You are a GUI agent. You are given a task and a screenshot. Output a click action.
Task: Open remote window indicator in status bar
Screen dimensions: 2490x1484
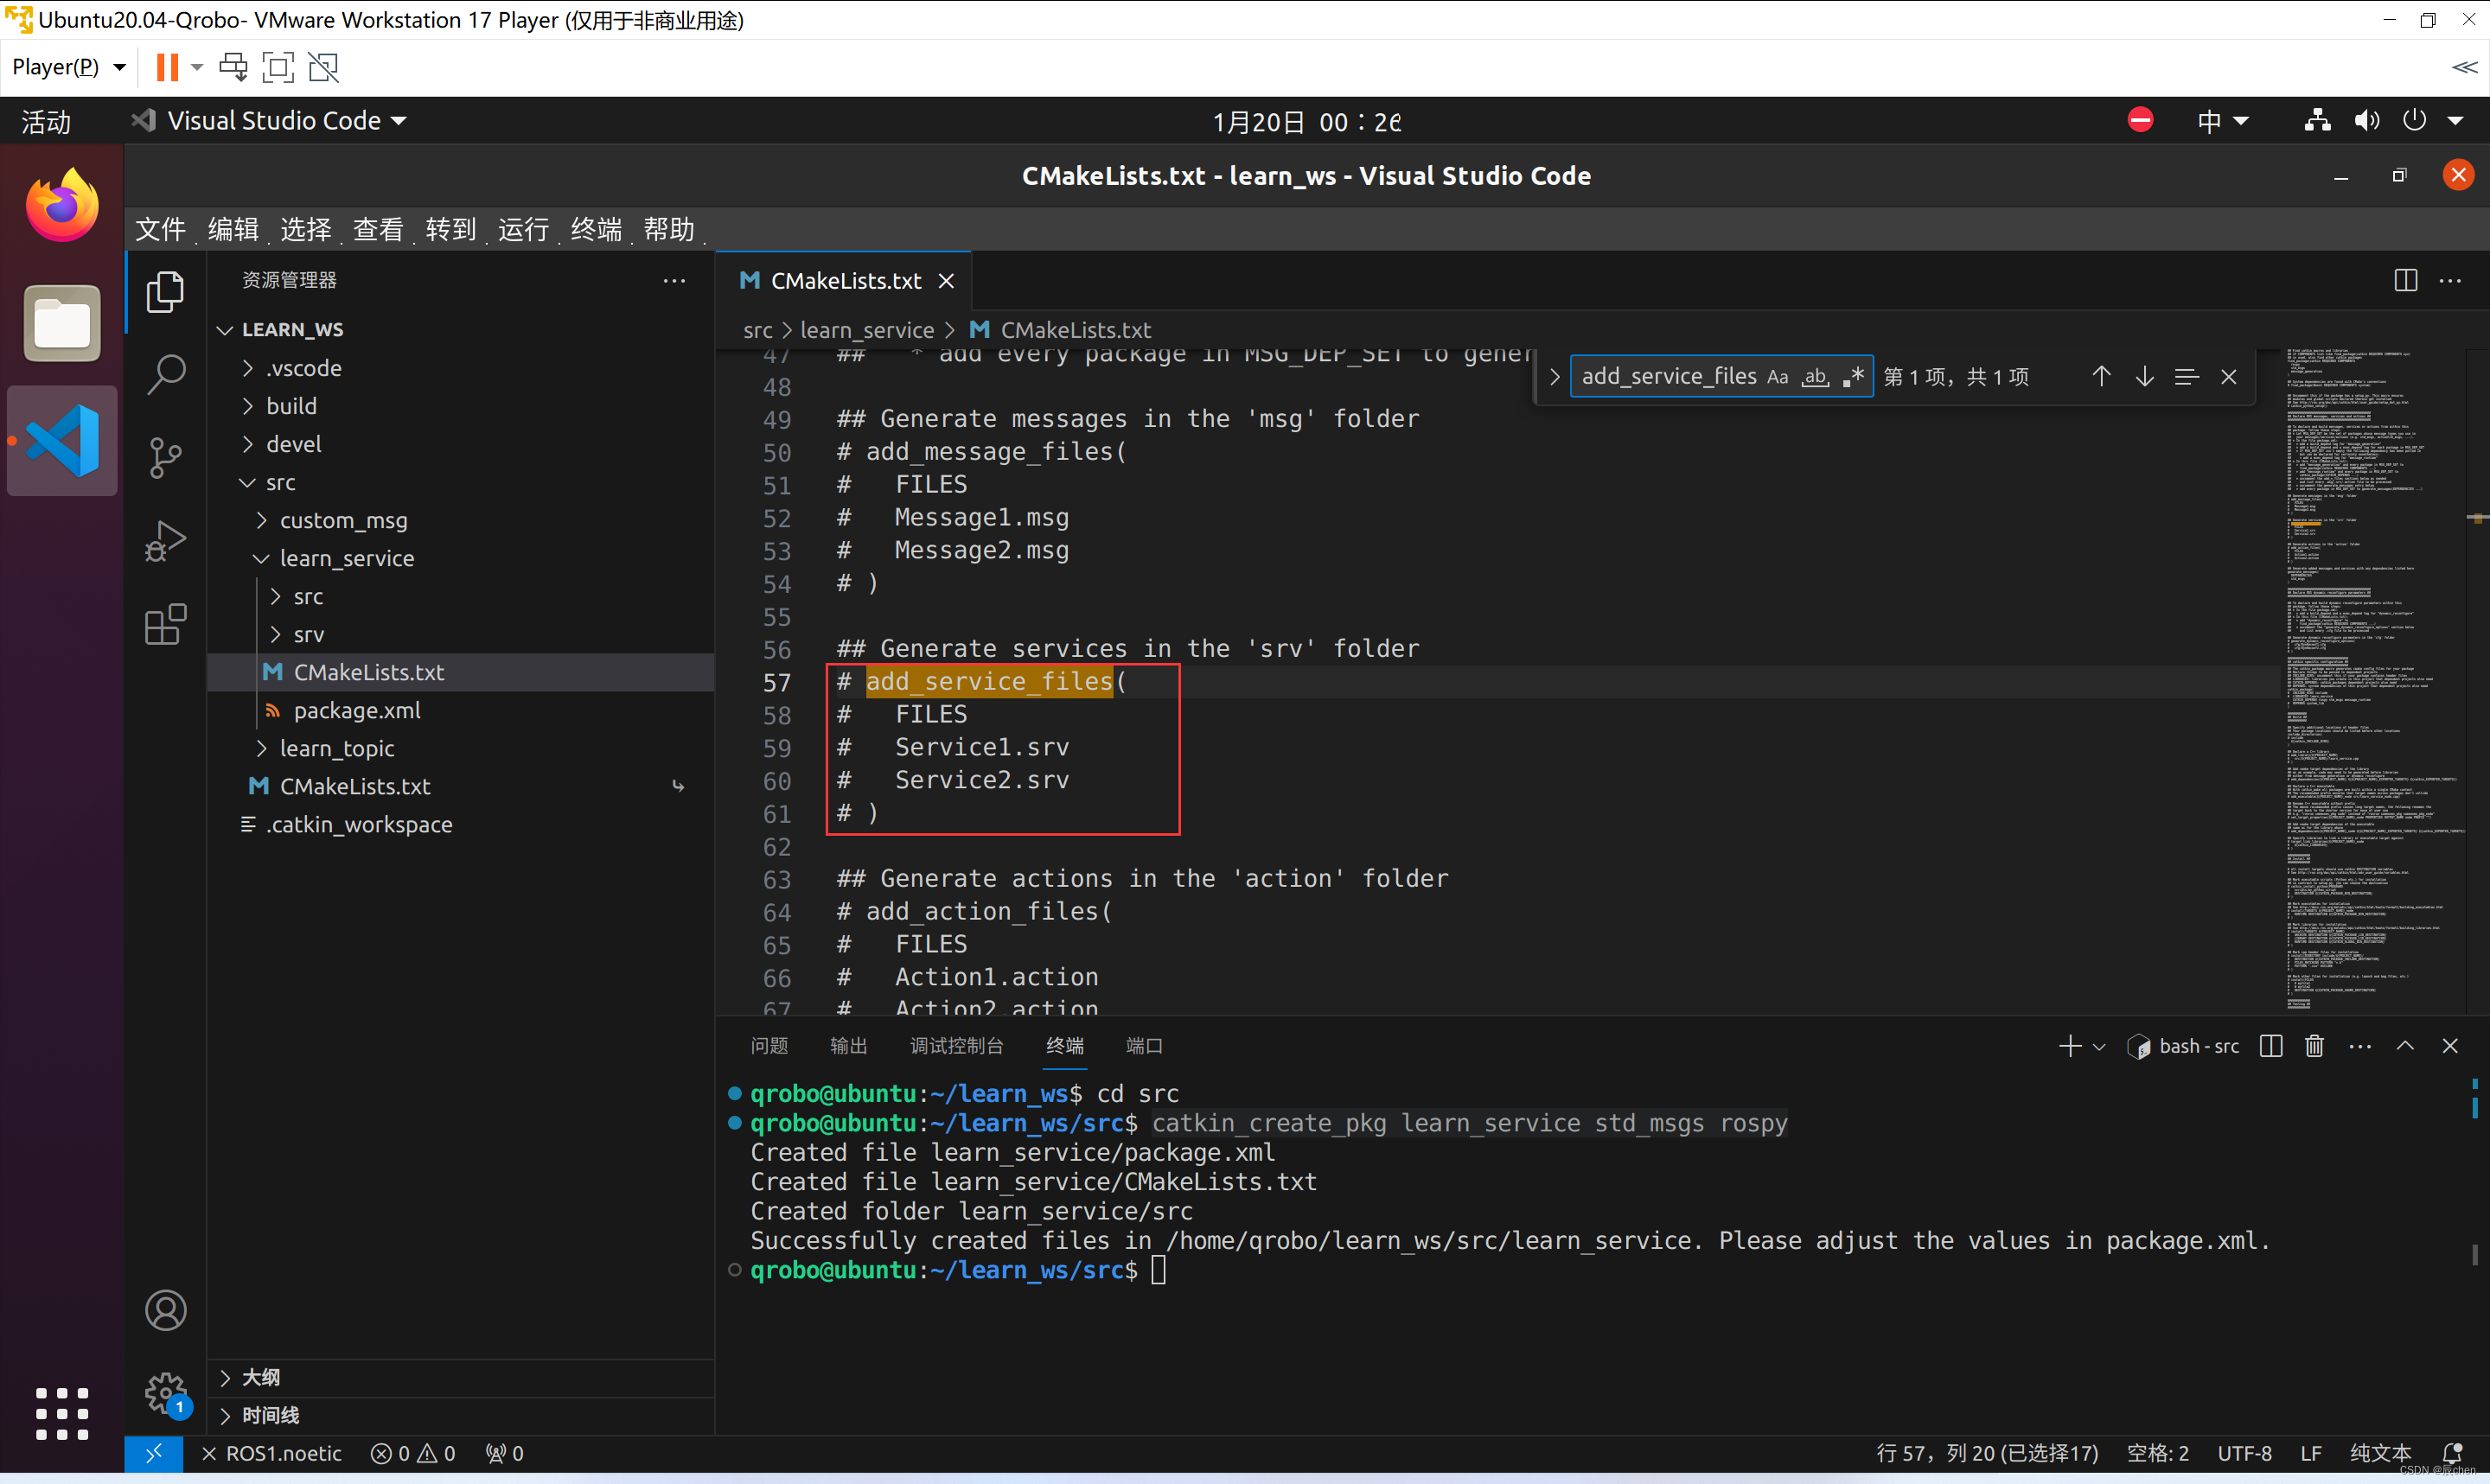(153, 1453)
